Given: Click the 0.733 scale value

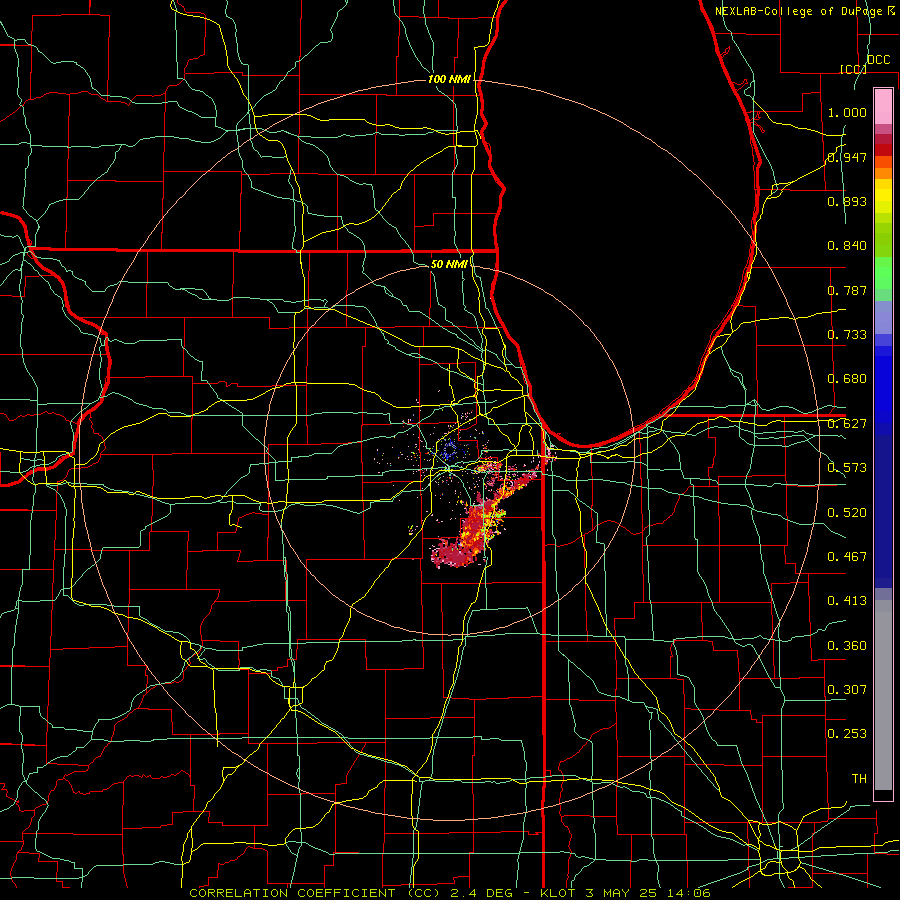Looking at the screenshot, I should (x=847, y=335).
